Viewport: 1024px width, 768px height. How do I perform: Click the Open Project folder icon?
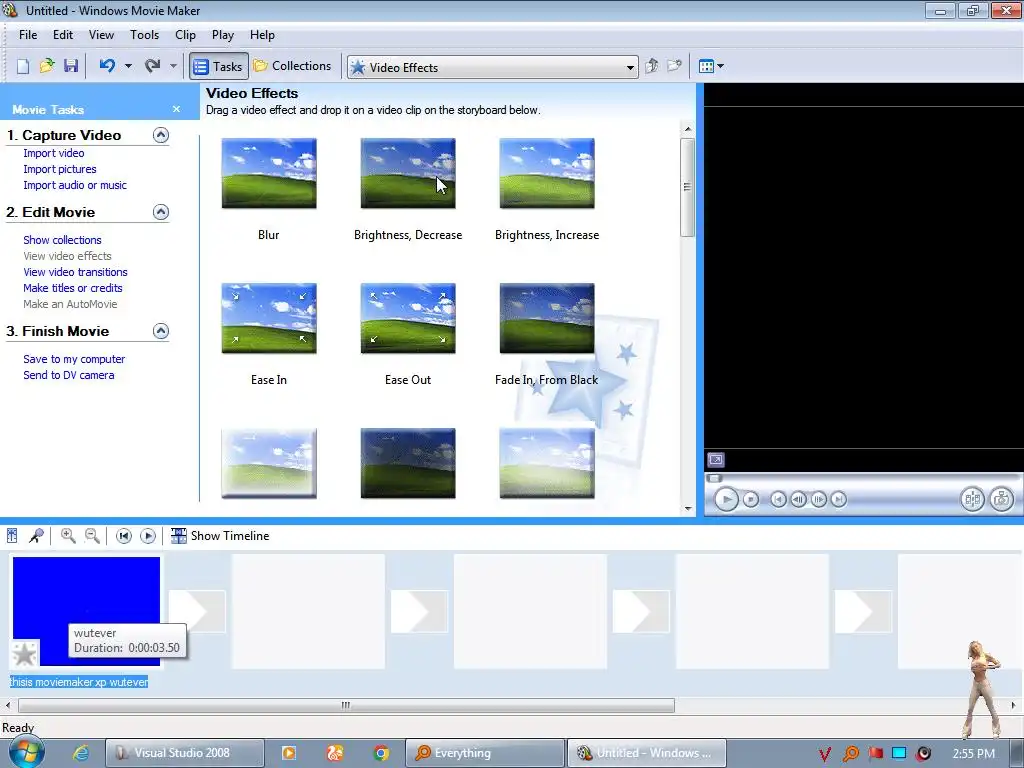46,66
